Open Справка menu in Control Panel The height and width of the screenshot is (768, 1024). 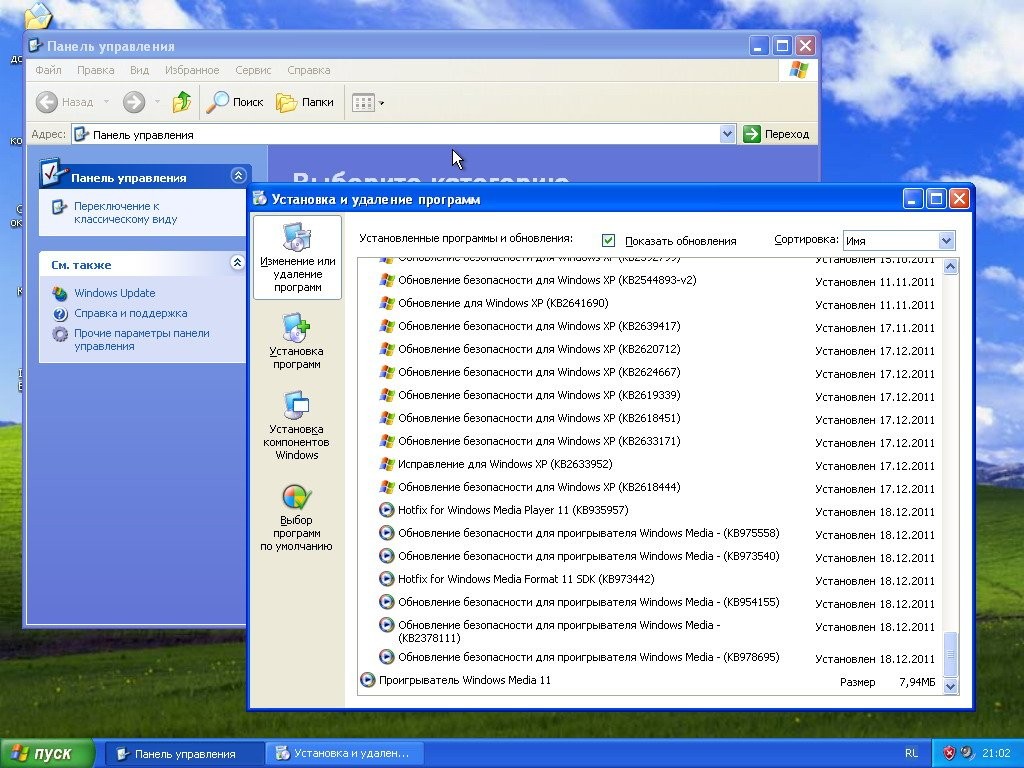click(308, 70)
